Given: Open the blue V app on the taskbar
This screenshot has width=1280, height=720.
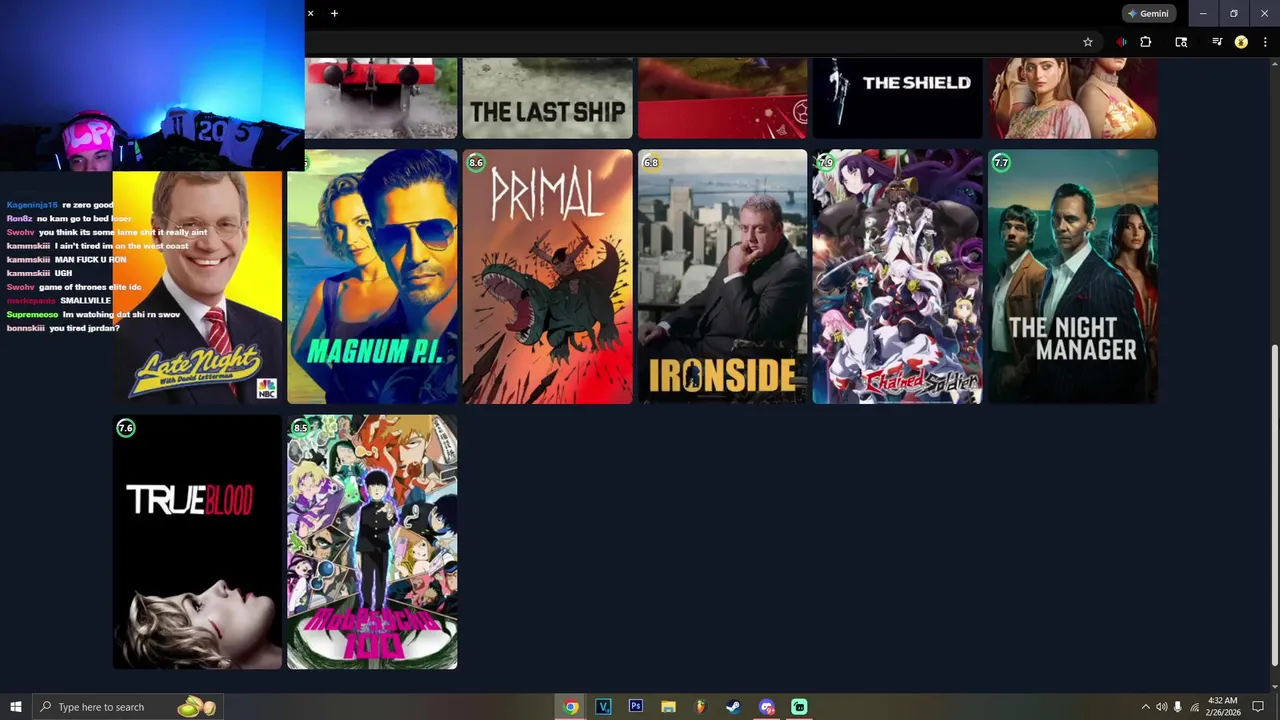Looking at the screenshot, I should [603, 707].
